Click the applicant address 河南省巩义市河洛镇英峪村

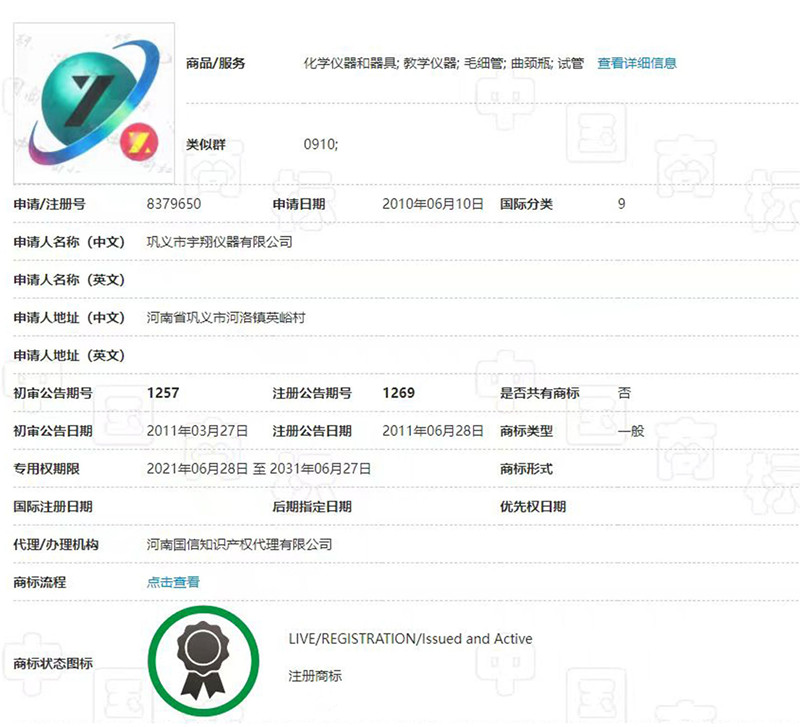(x=225, y=318)
